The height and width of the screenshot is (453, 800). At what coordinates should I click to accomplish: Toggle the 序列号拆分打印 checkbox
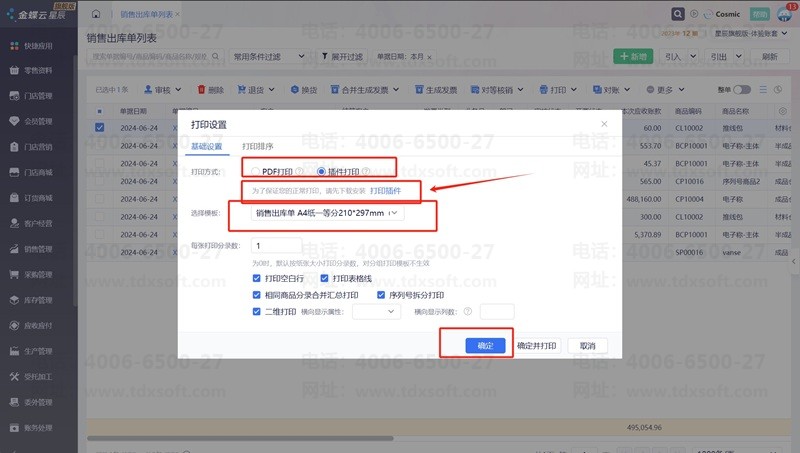coord(381,295)
